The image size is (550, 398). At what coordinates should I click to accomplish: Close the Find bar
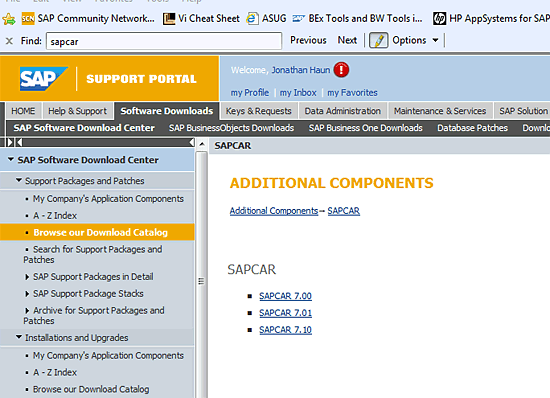tap(9, 41)
